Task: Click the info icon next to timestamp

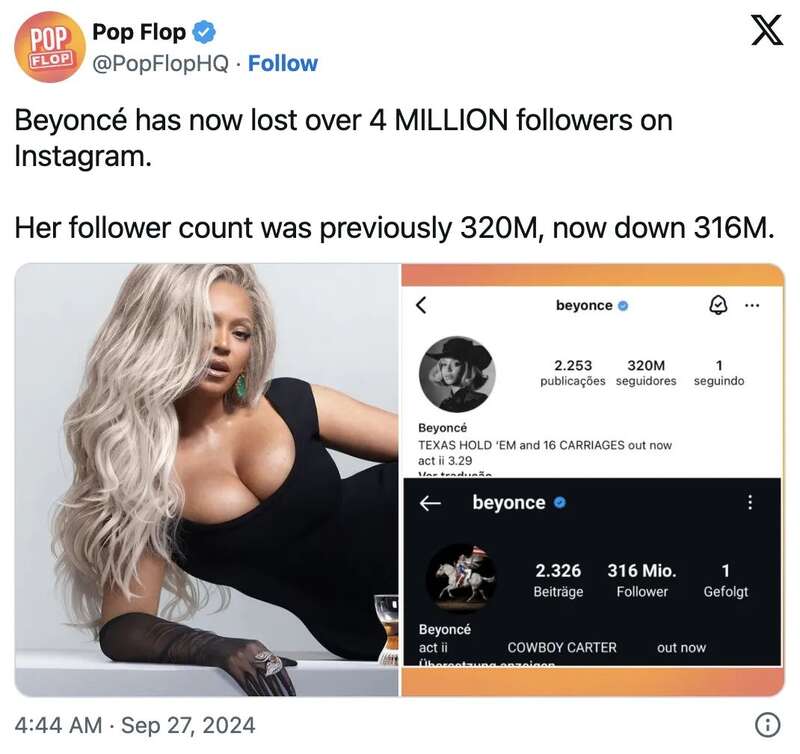Action: click(767, 725)
